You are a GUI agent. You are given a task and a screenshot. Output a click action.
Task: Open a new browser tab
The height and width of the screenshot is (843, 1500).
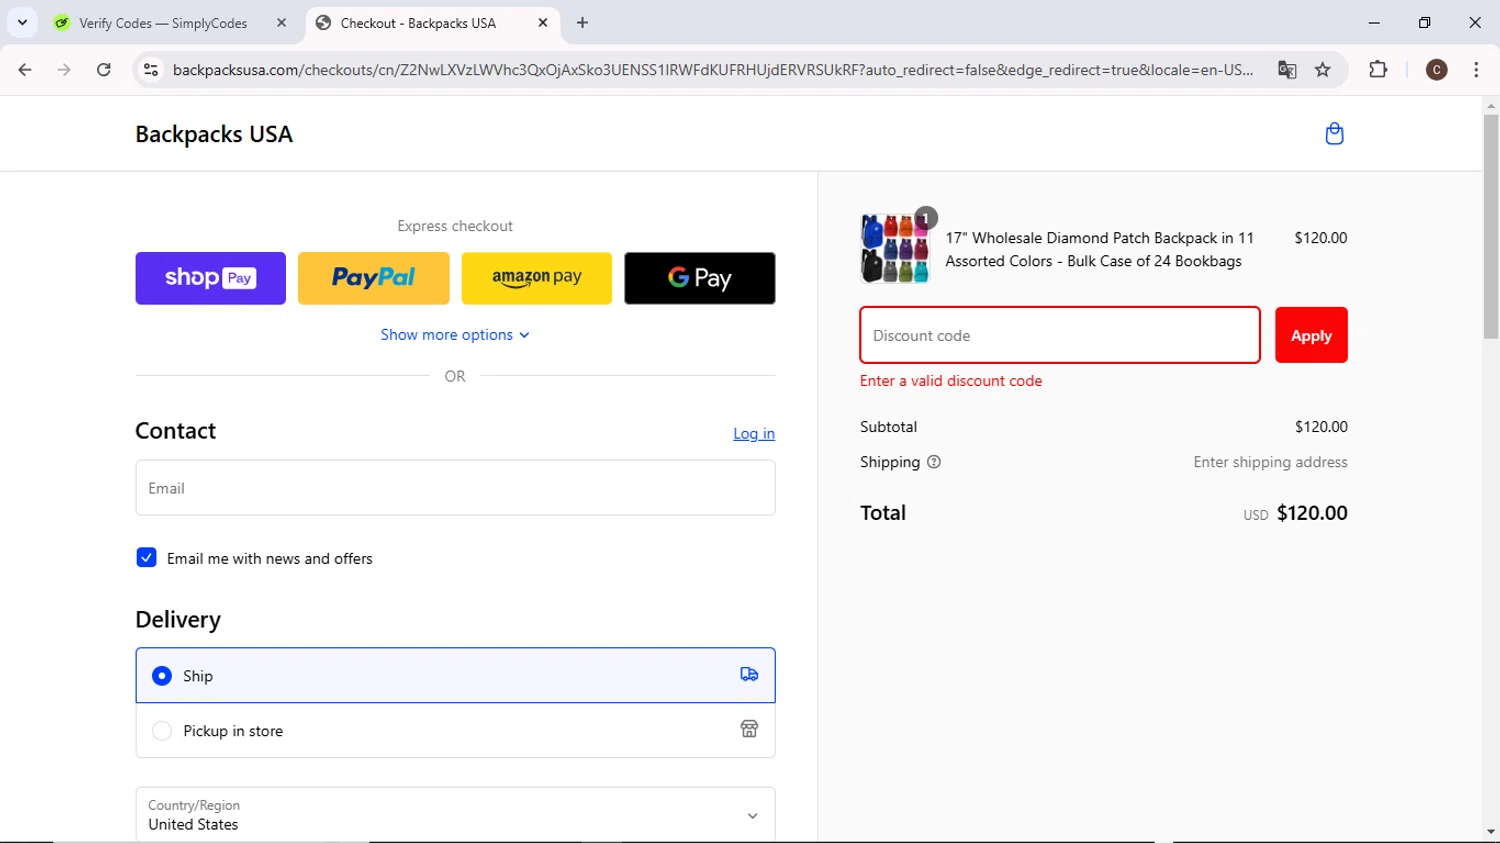coord(582,22)
